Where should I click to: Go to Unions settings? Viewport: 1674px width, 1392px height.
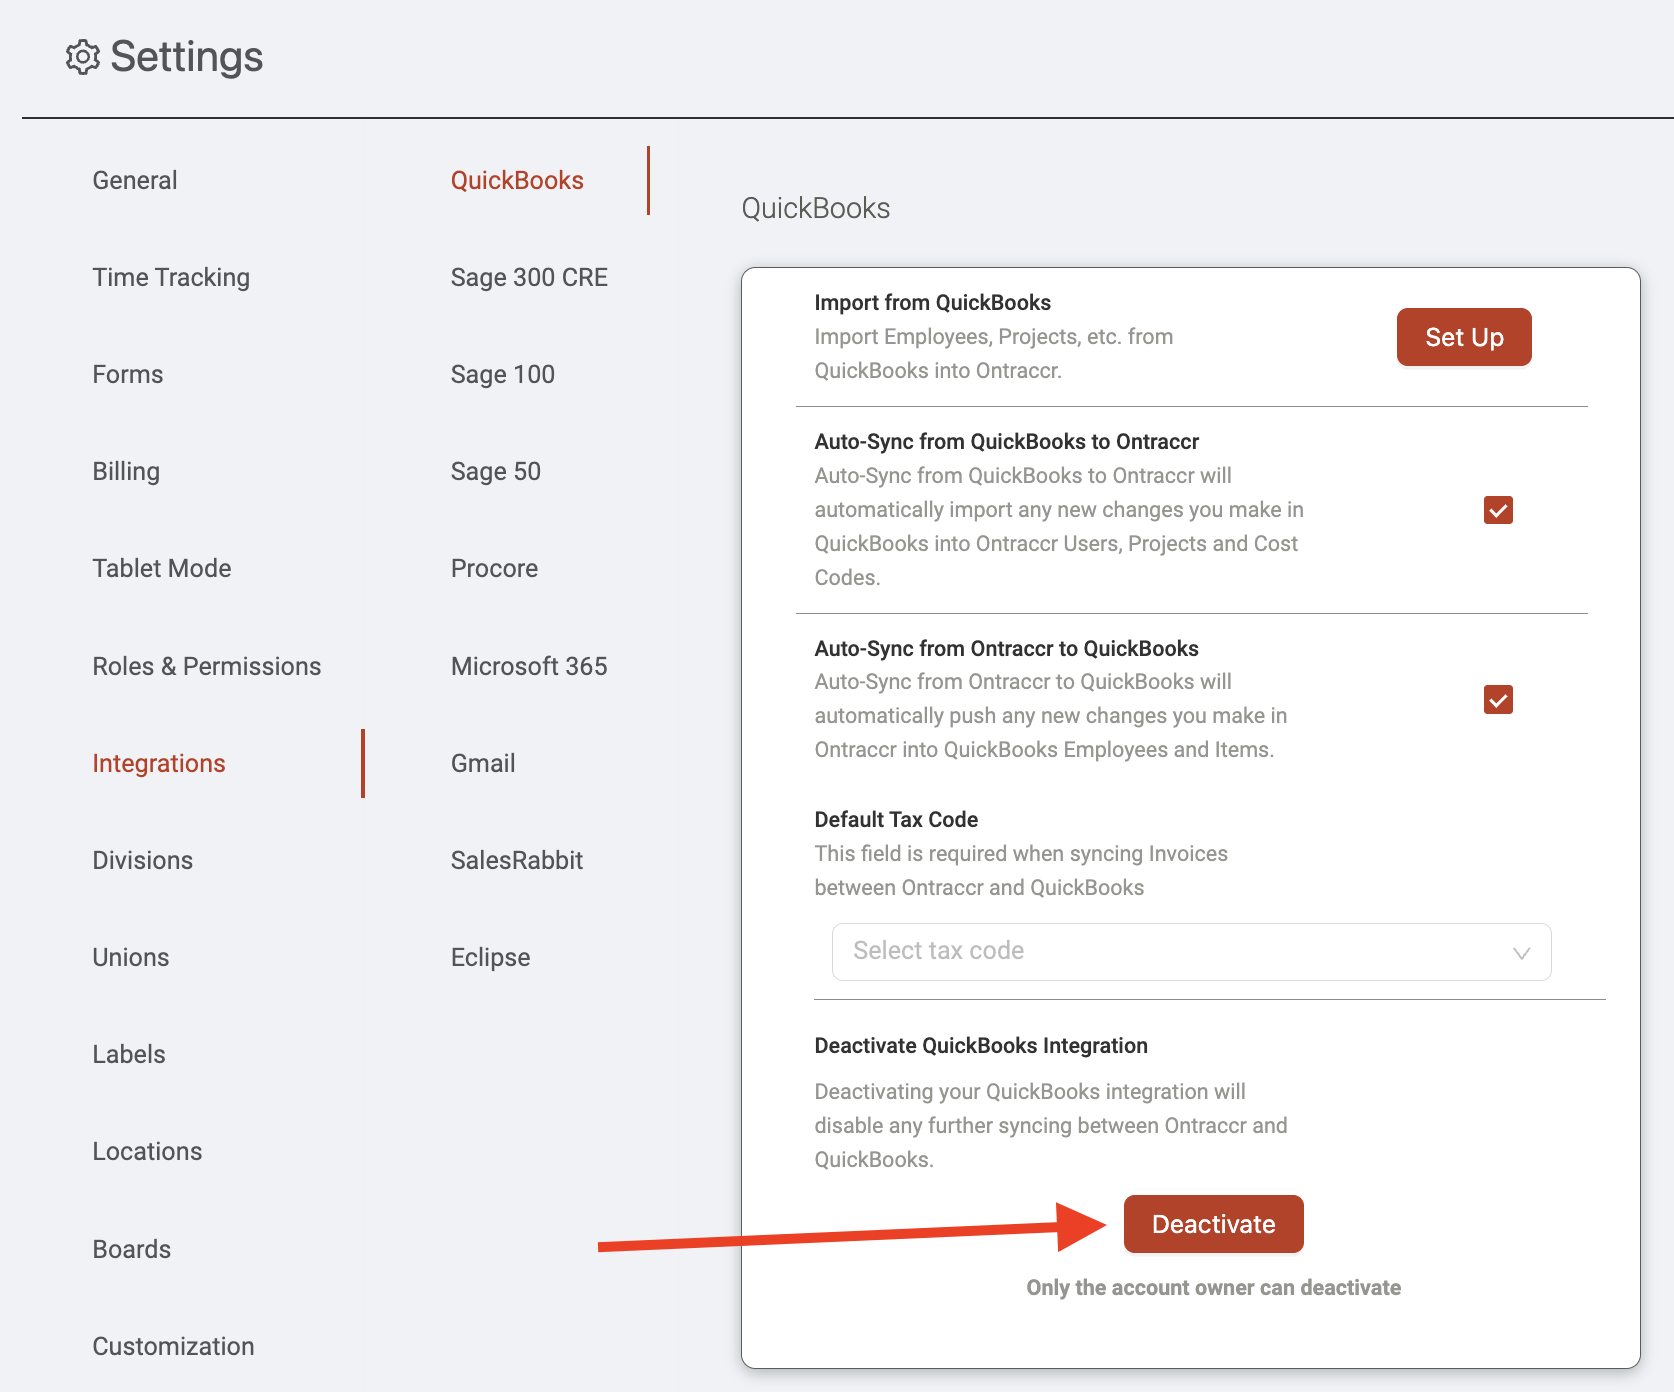131,957
